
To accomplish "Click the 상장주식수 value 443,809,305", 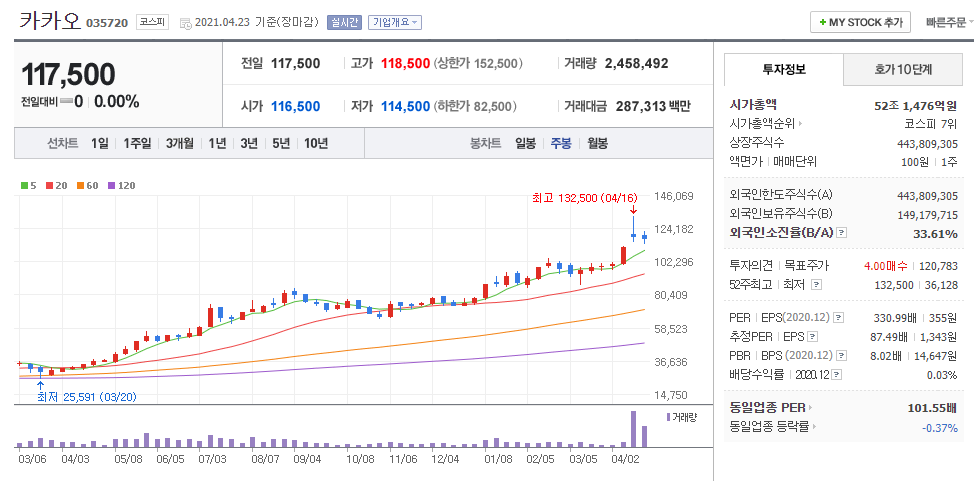I will click(927, 143).
